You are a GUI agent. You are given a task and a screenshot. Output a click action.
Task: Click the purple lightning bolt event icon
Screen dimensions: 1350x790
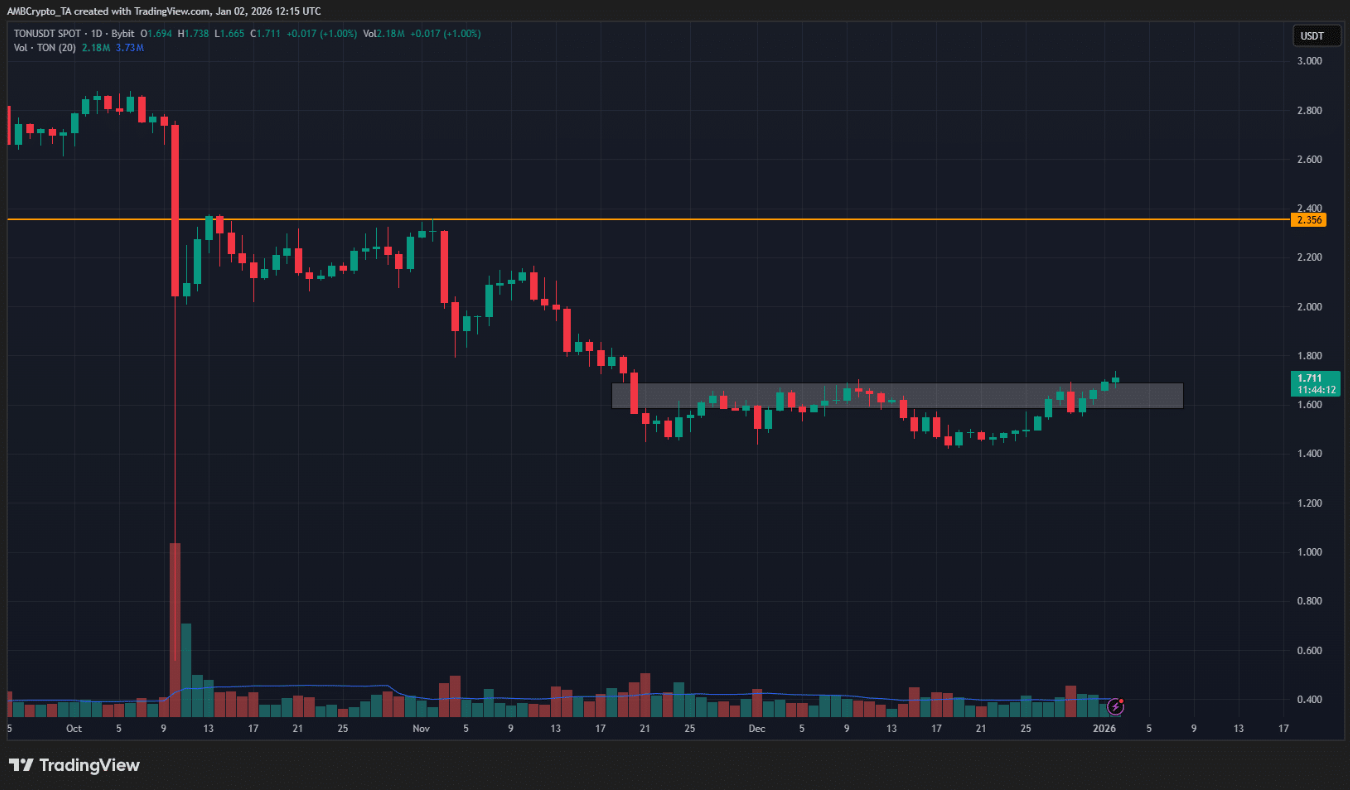click(1116, 707)
